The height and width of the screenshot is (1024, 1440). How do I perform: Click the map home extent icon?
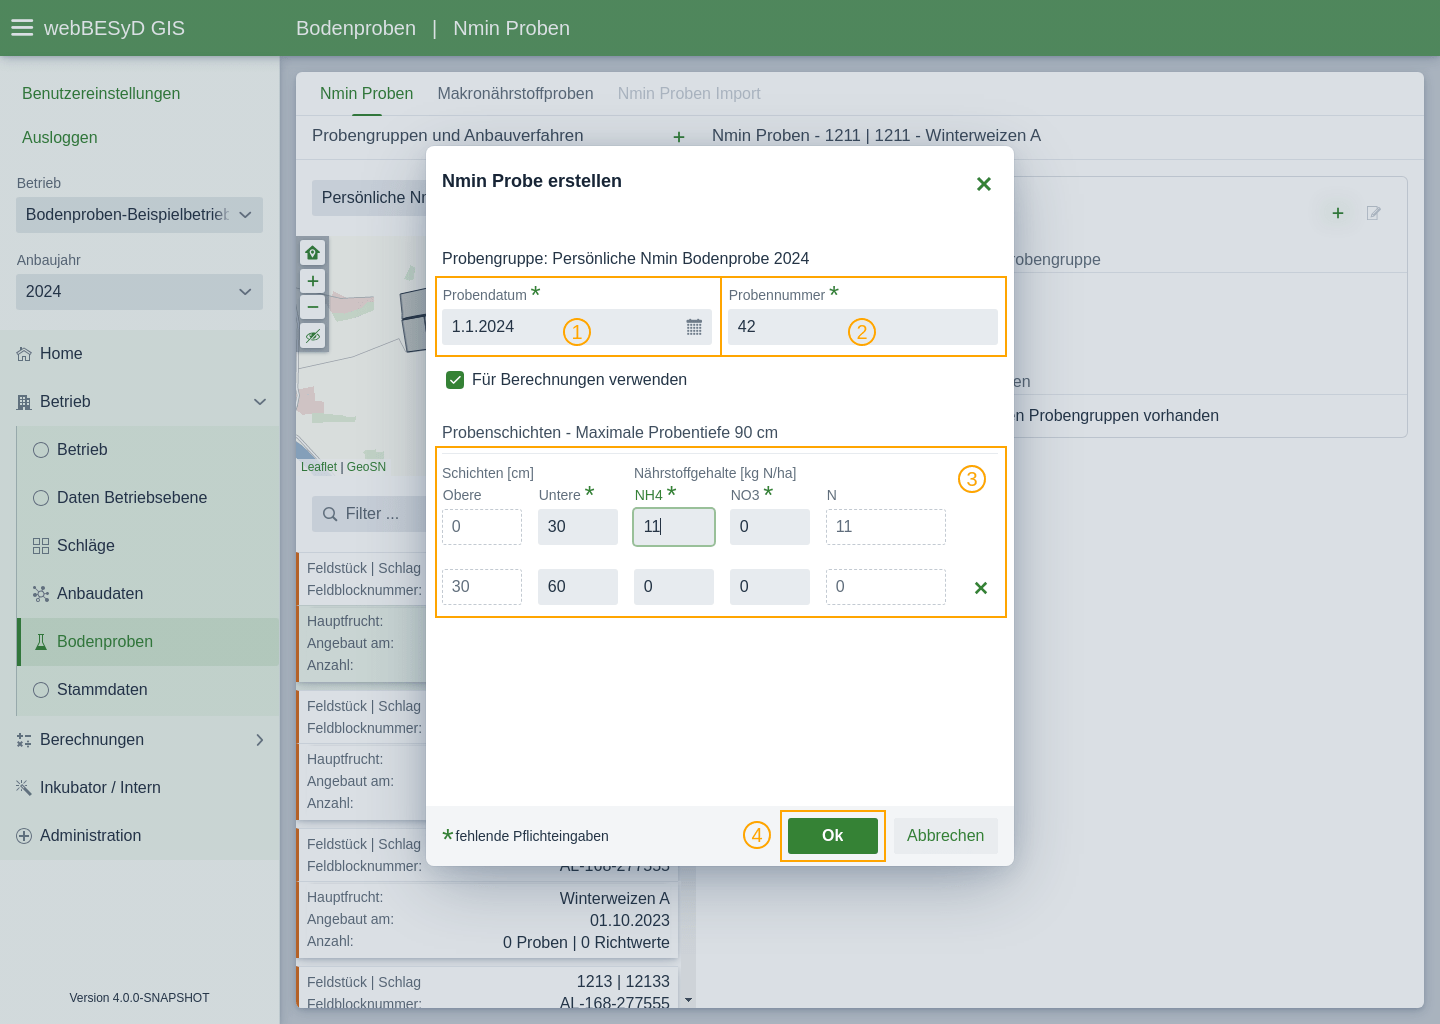pos(313,253)
